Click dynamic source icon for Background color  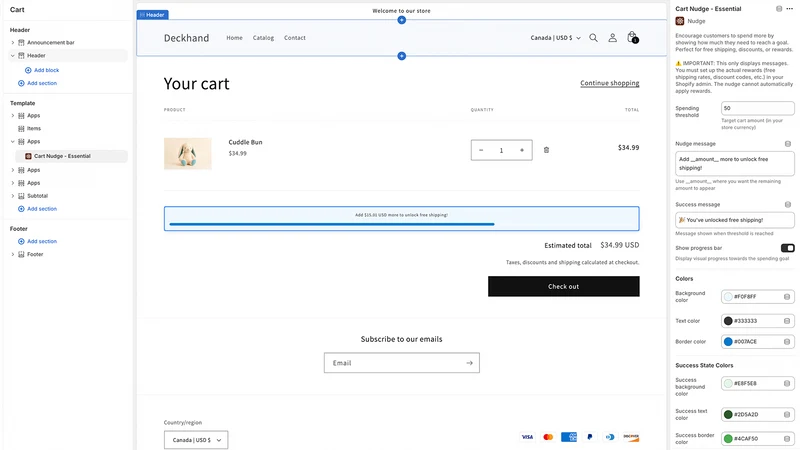[x=787, y=296]
